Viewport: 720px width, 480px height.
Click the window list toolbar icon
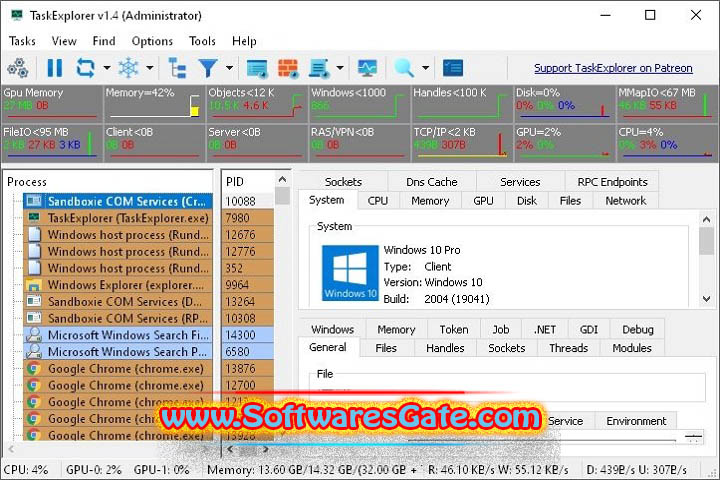pos(257,68)
